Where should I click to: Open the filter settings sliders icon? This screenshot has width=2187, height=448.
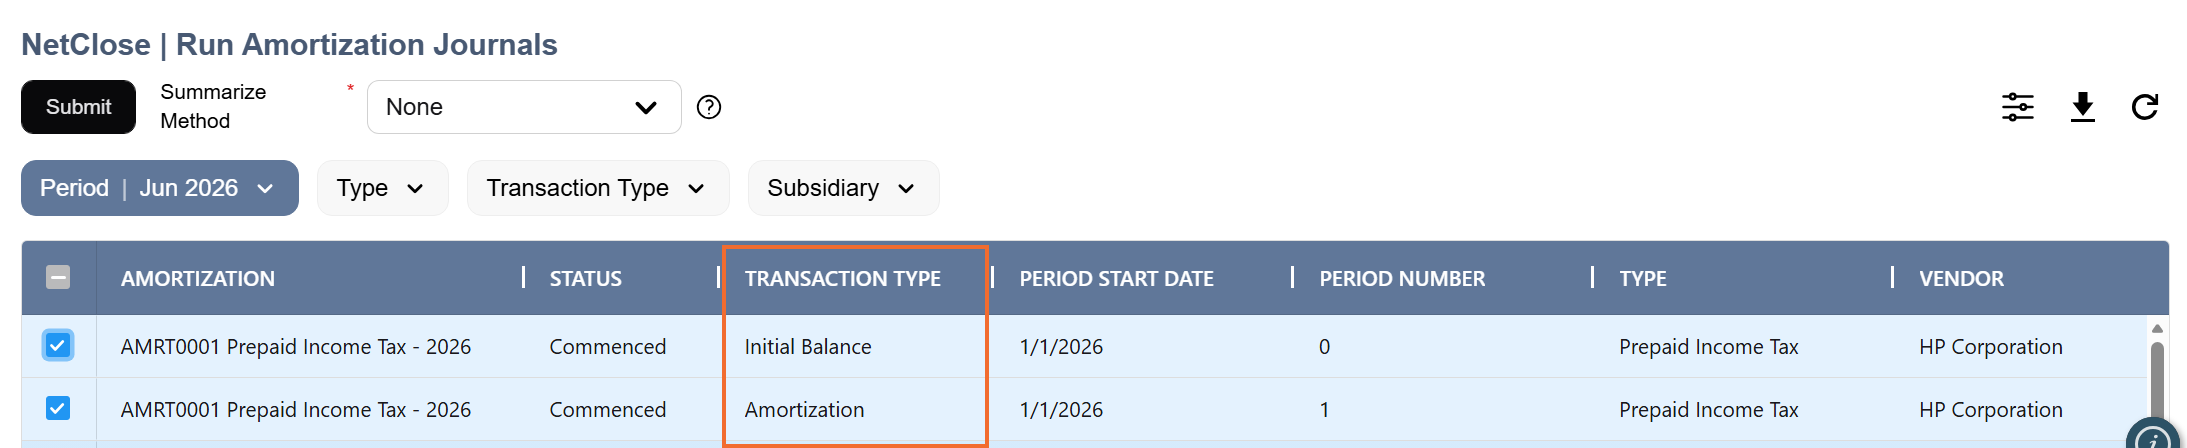tap(2017, 107)
